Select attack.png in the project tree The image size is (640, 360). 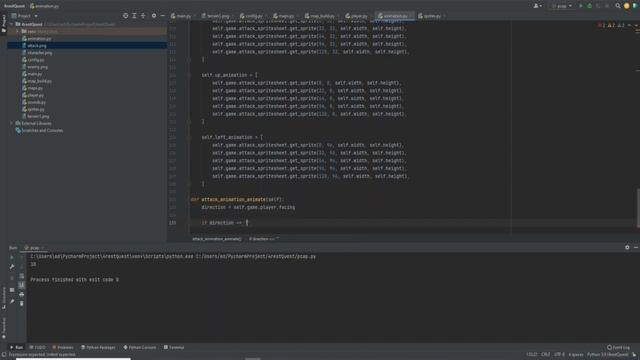(37, 46)
